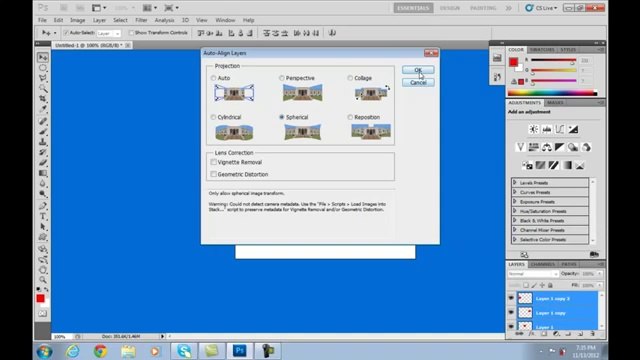Toggle visibility of Layer 1 copy 2
The width and height of the screenshot is (640, 360).
click(x=511, y=298)
